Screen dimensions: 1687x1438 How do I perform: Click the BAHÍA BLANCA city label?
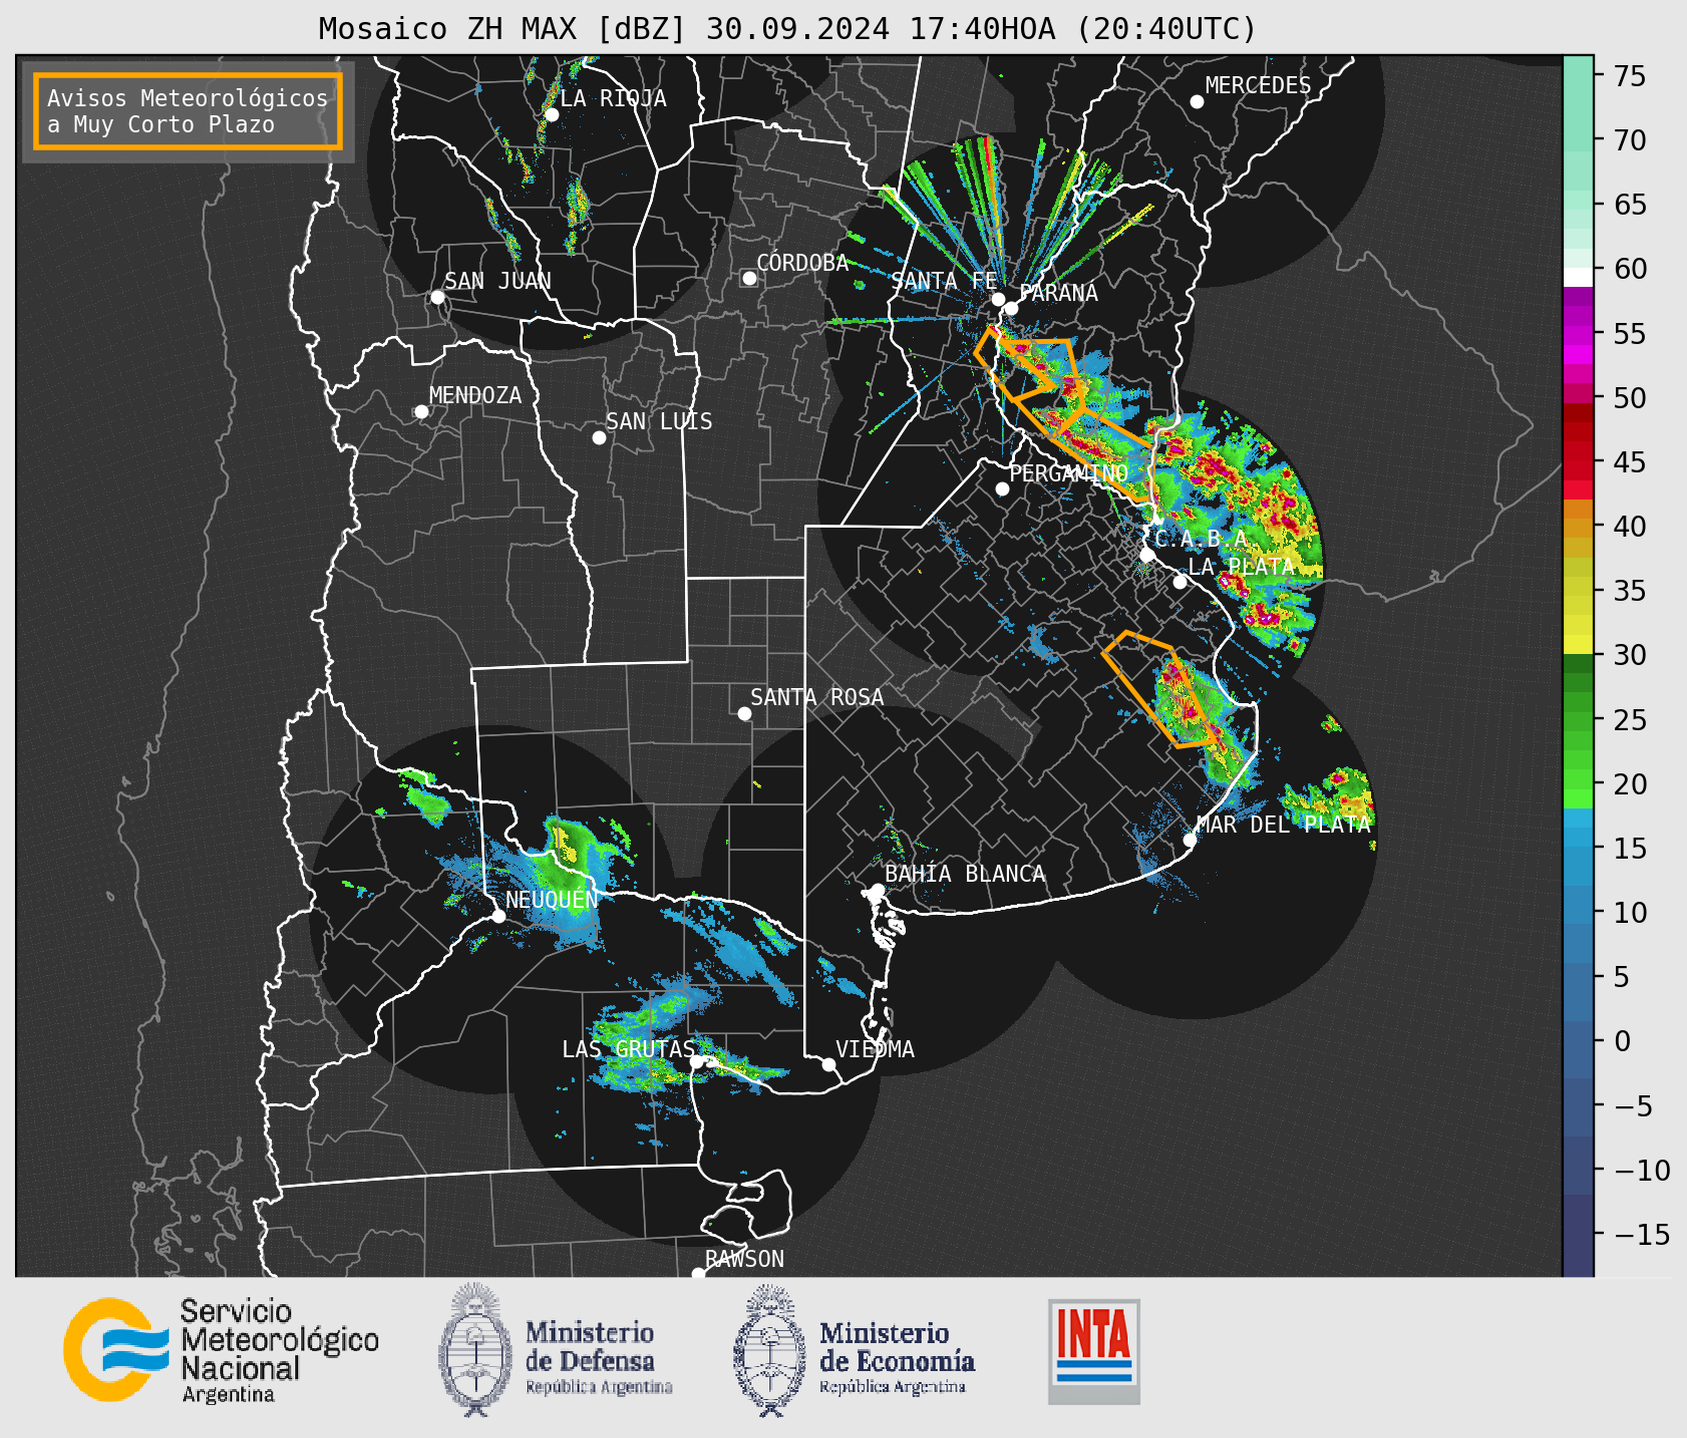point(965,874)
